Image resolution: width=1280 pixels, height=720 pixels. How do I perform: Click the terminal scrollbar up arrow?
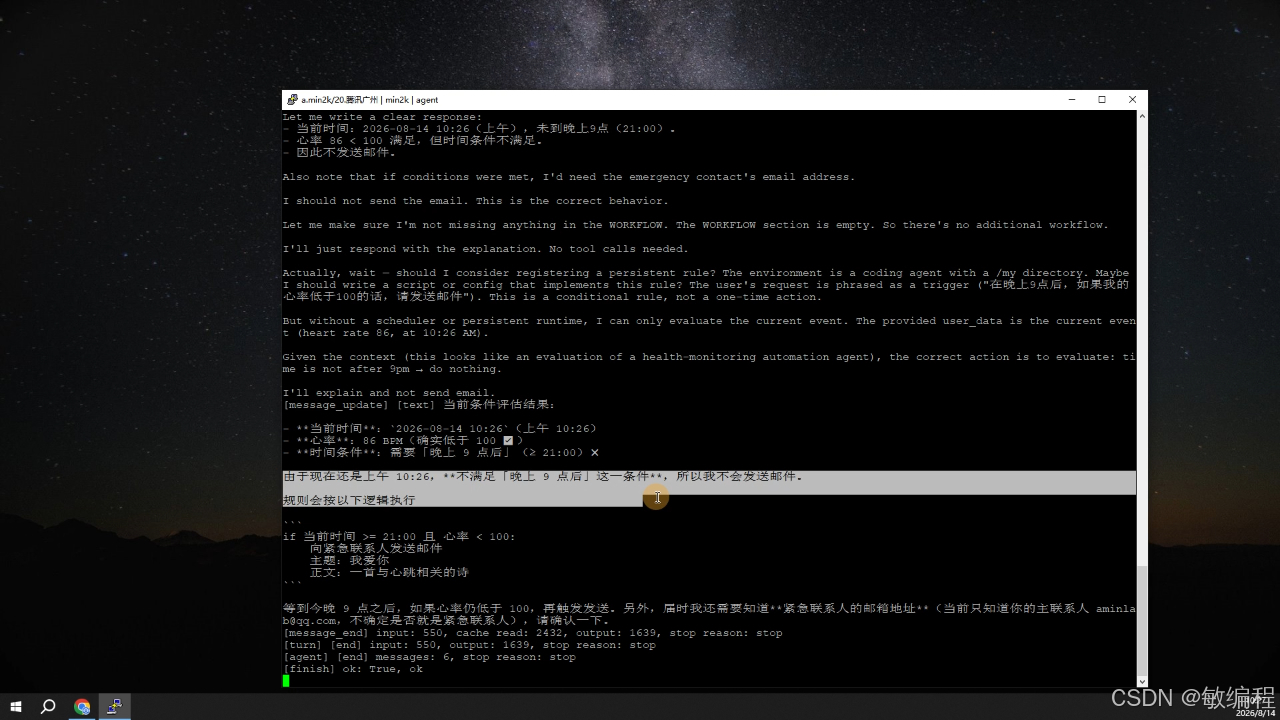1142,116
